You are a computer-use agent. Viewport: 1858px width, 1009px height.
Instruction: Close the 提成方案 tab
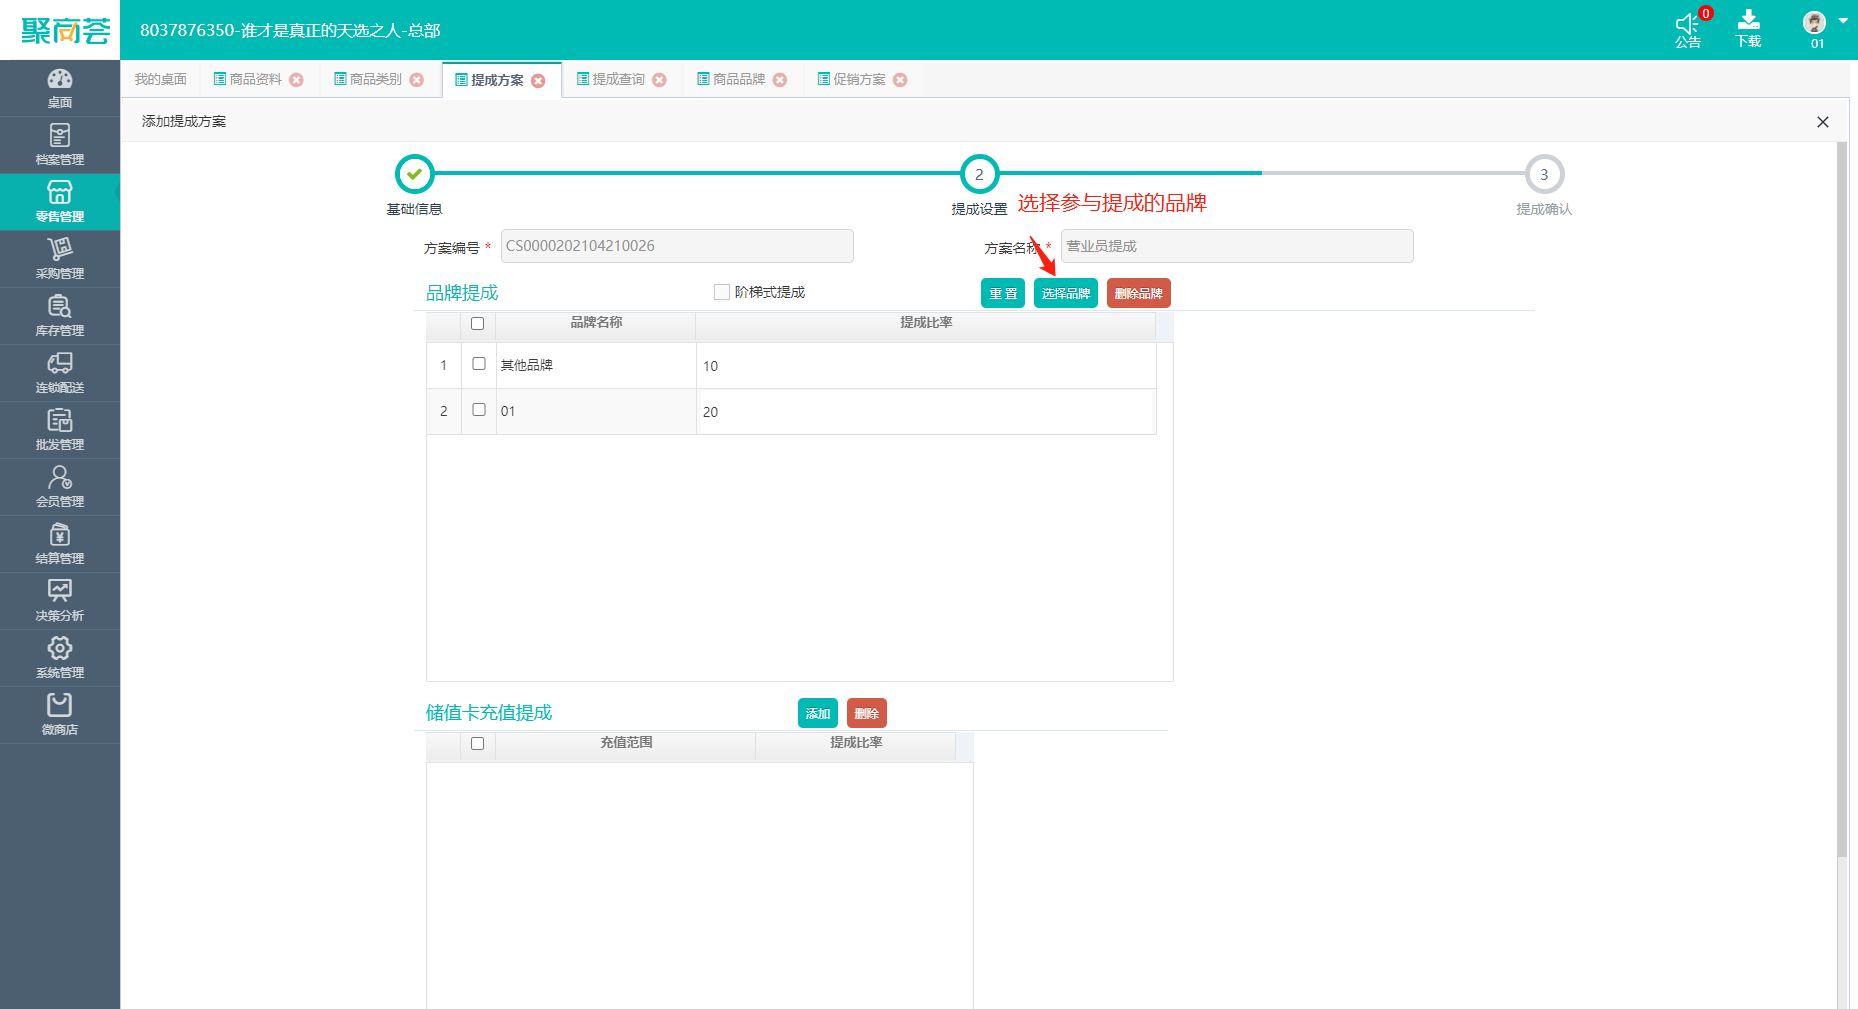tap(538, 80)
